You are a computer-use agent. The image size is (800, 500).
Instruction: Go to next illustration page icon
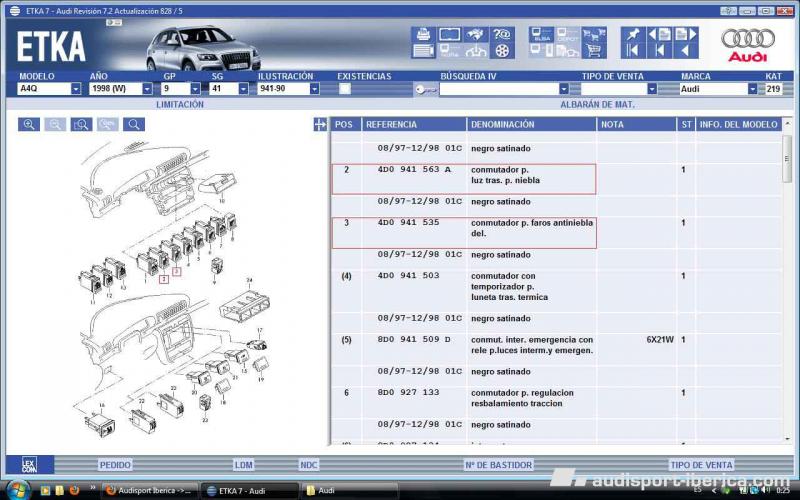(x=686, y=34)
